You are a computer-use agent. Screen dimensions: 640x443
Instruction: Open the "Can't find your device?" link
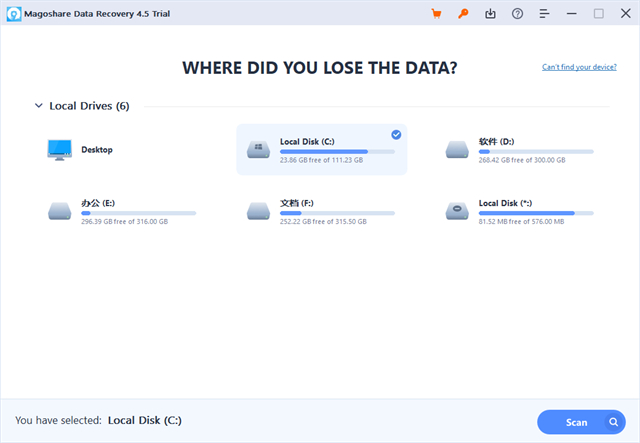tap(580, 67)
